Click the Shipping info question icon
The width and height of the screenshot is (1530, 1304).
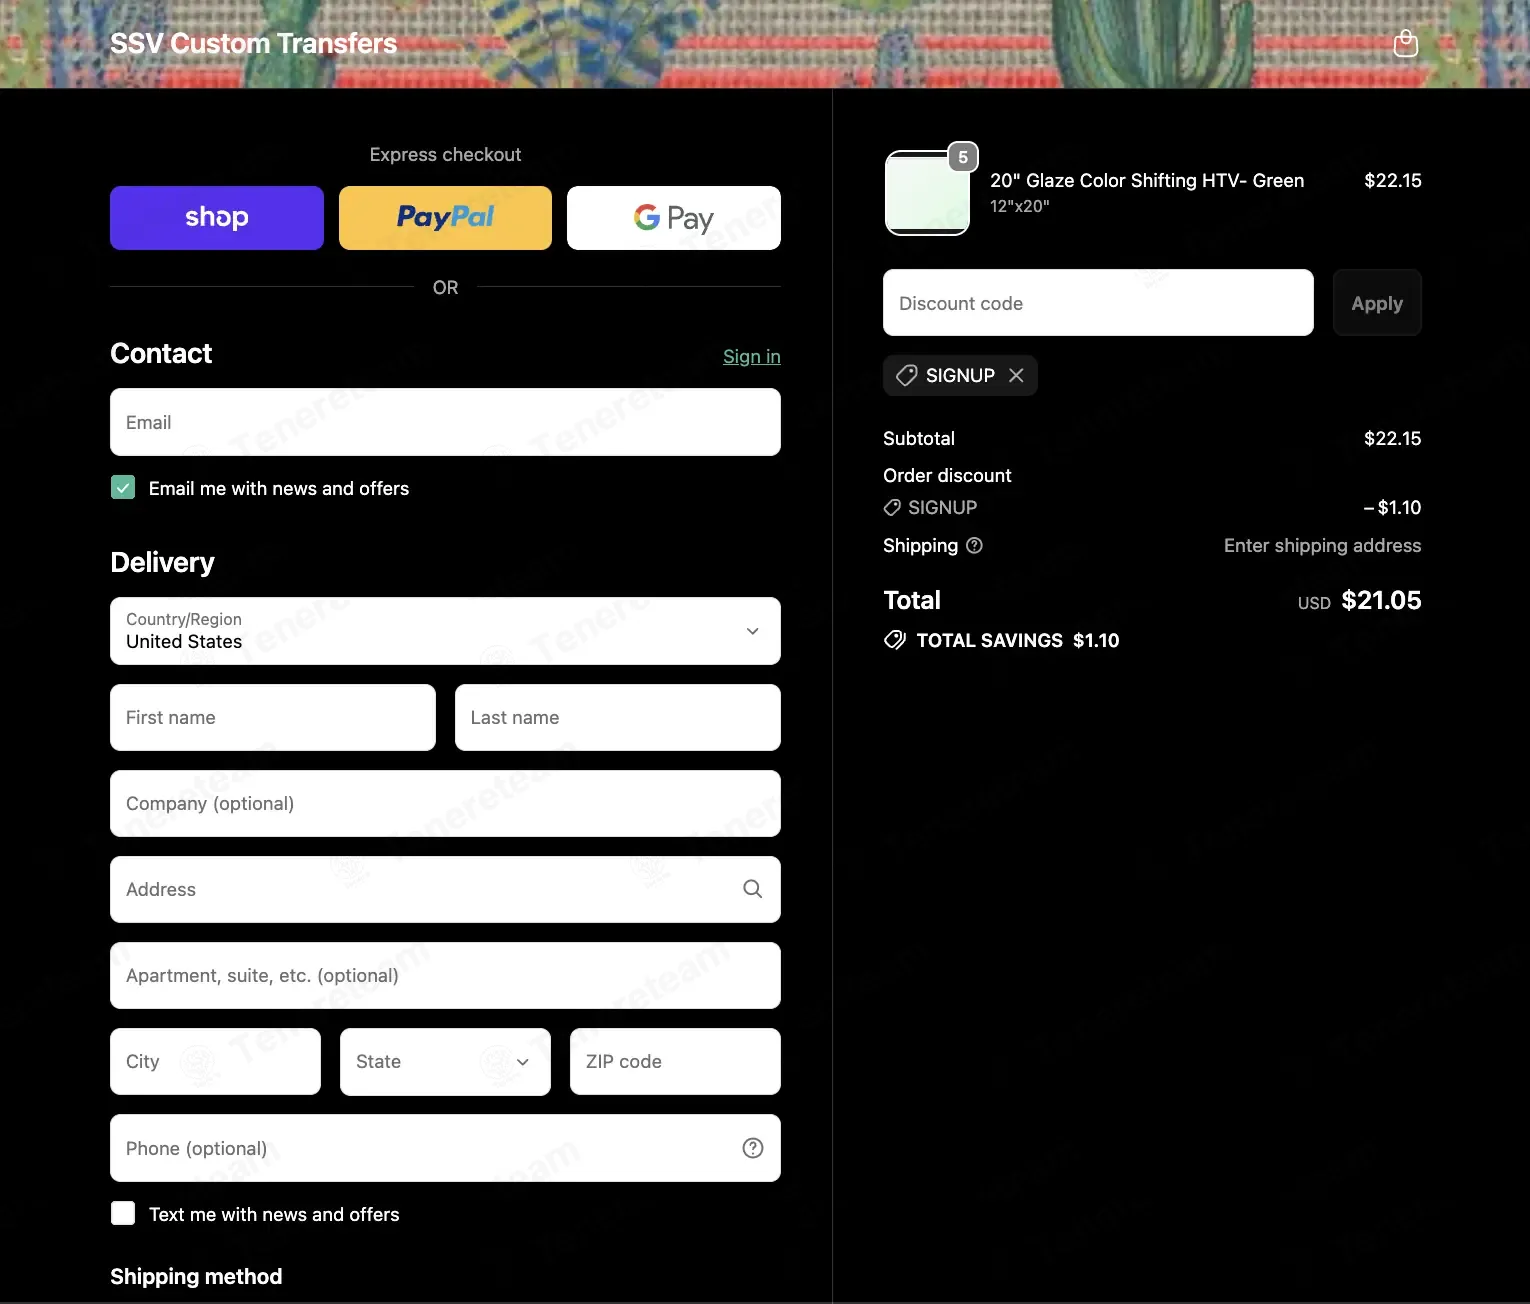(x=974, y=545)
